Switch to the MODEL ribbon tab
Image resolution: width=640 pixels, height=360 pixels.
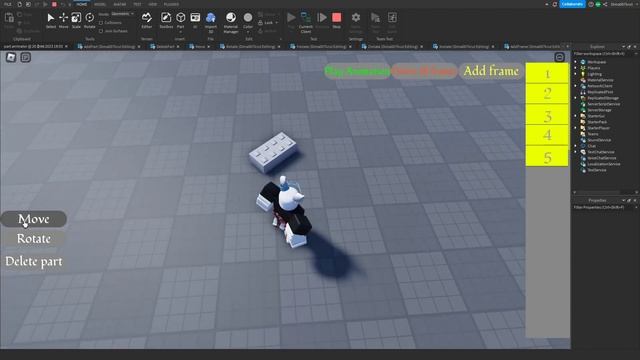(100, 4)
